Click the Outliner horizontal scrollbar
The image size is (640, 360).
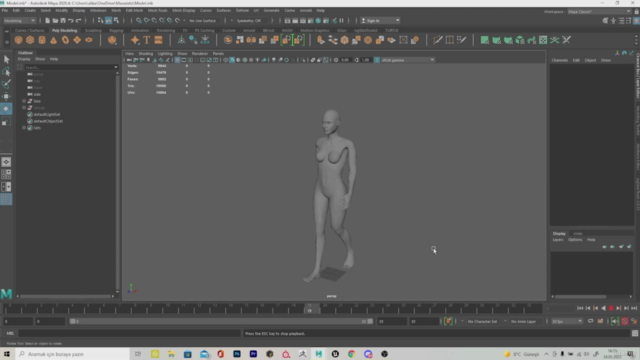tap(65, 296)
